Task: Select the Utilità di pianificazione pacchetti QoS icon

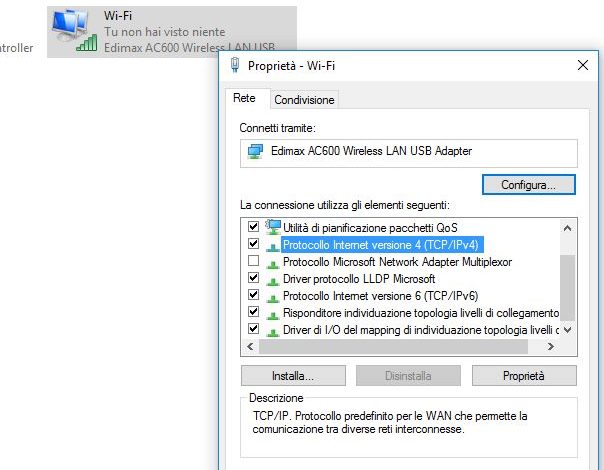Action: [273, 227]
